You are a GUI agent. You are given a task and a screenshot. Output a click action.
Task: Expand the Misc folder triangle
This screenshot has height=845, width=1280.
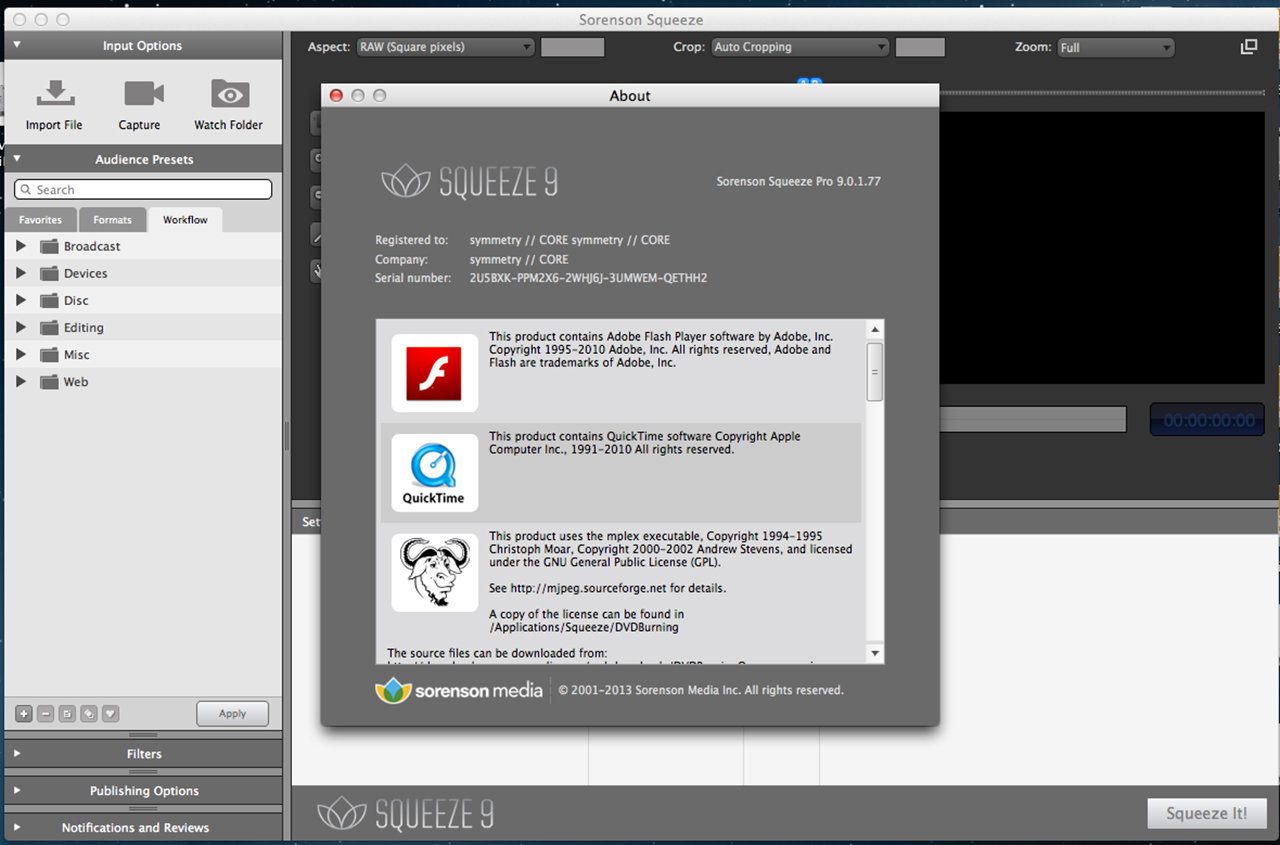(20, 354)
